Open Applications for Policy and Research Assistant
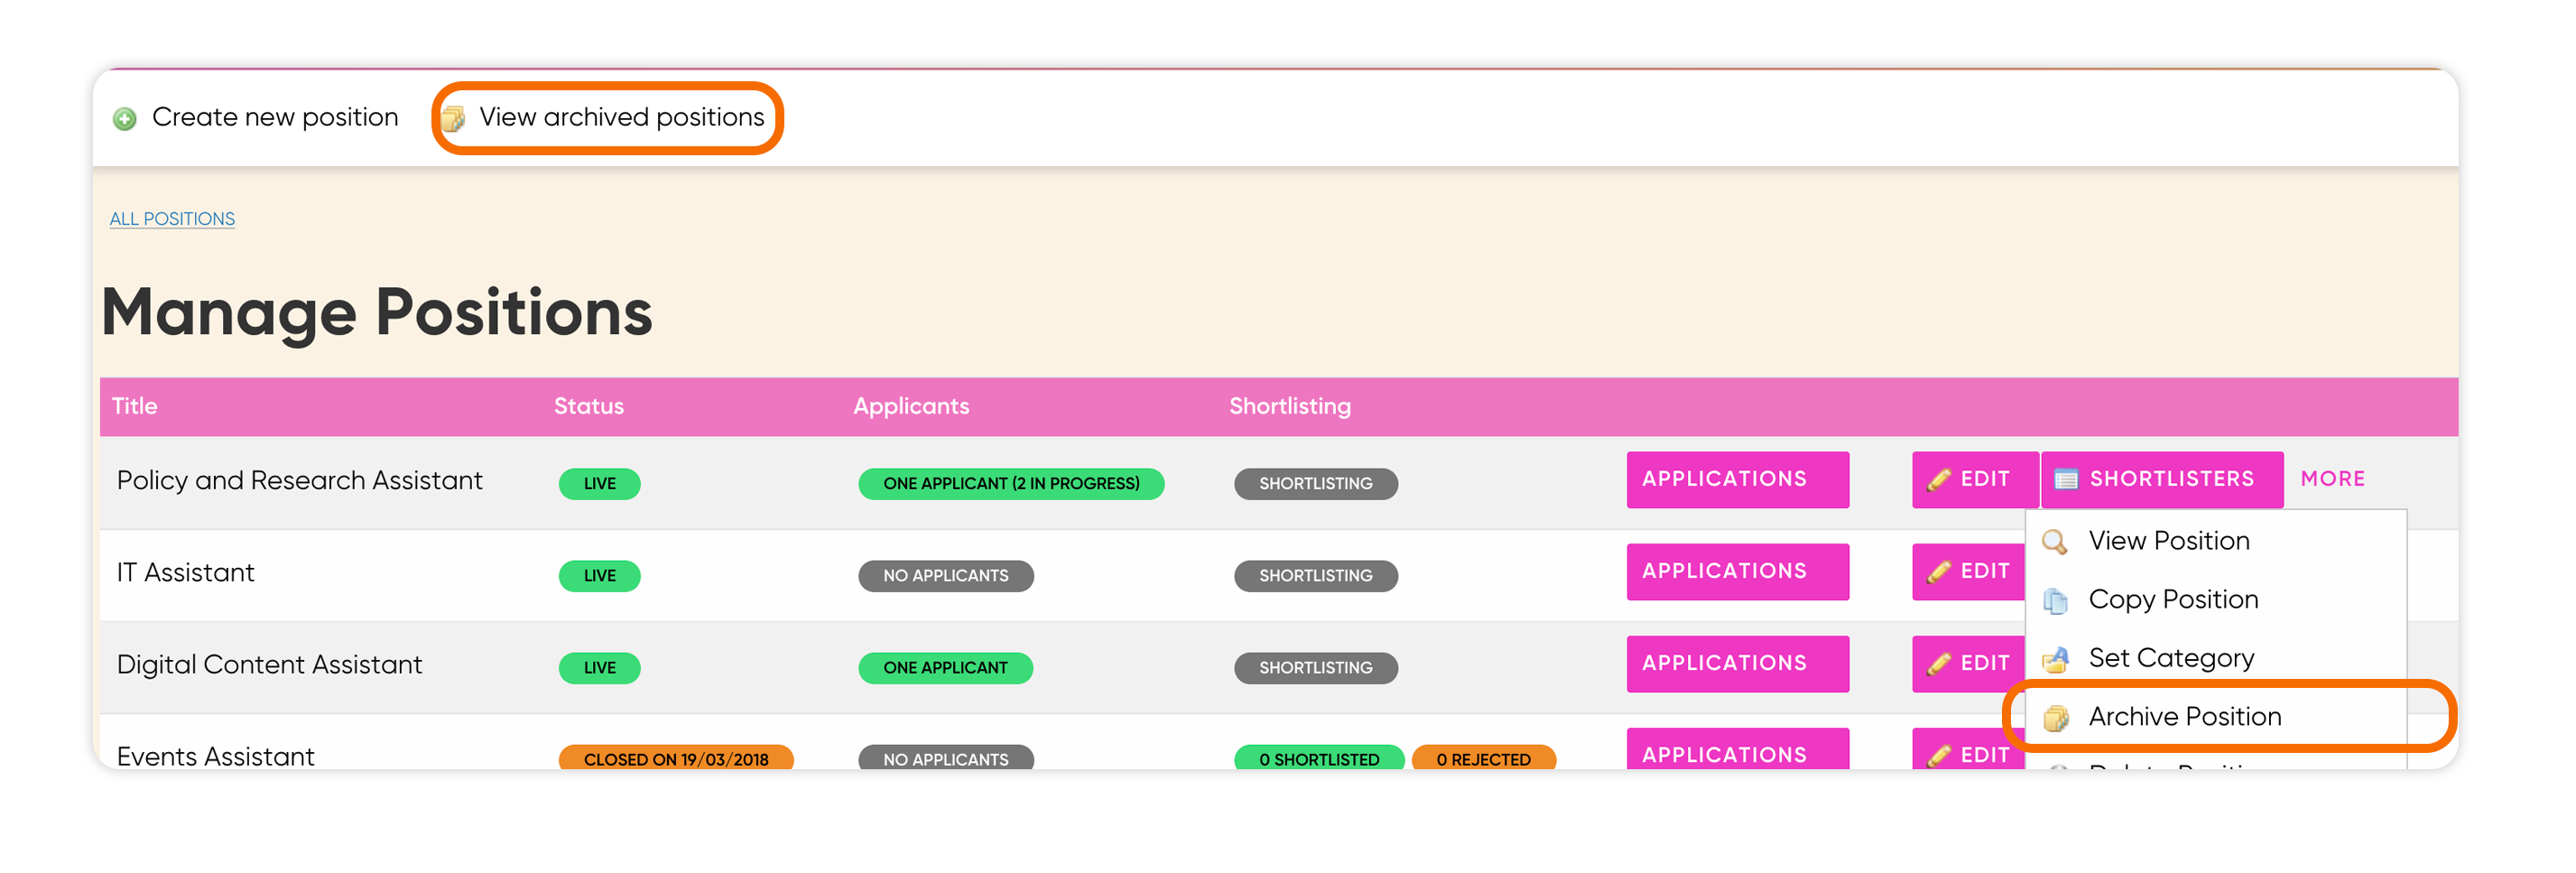The height and width of the screenshot is (873, 2576). [1737, 480]
